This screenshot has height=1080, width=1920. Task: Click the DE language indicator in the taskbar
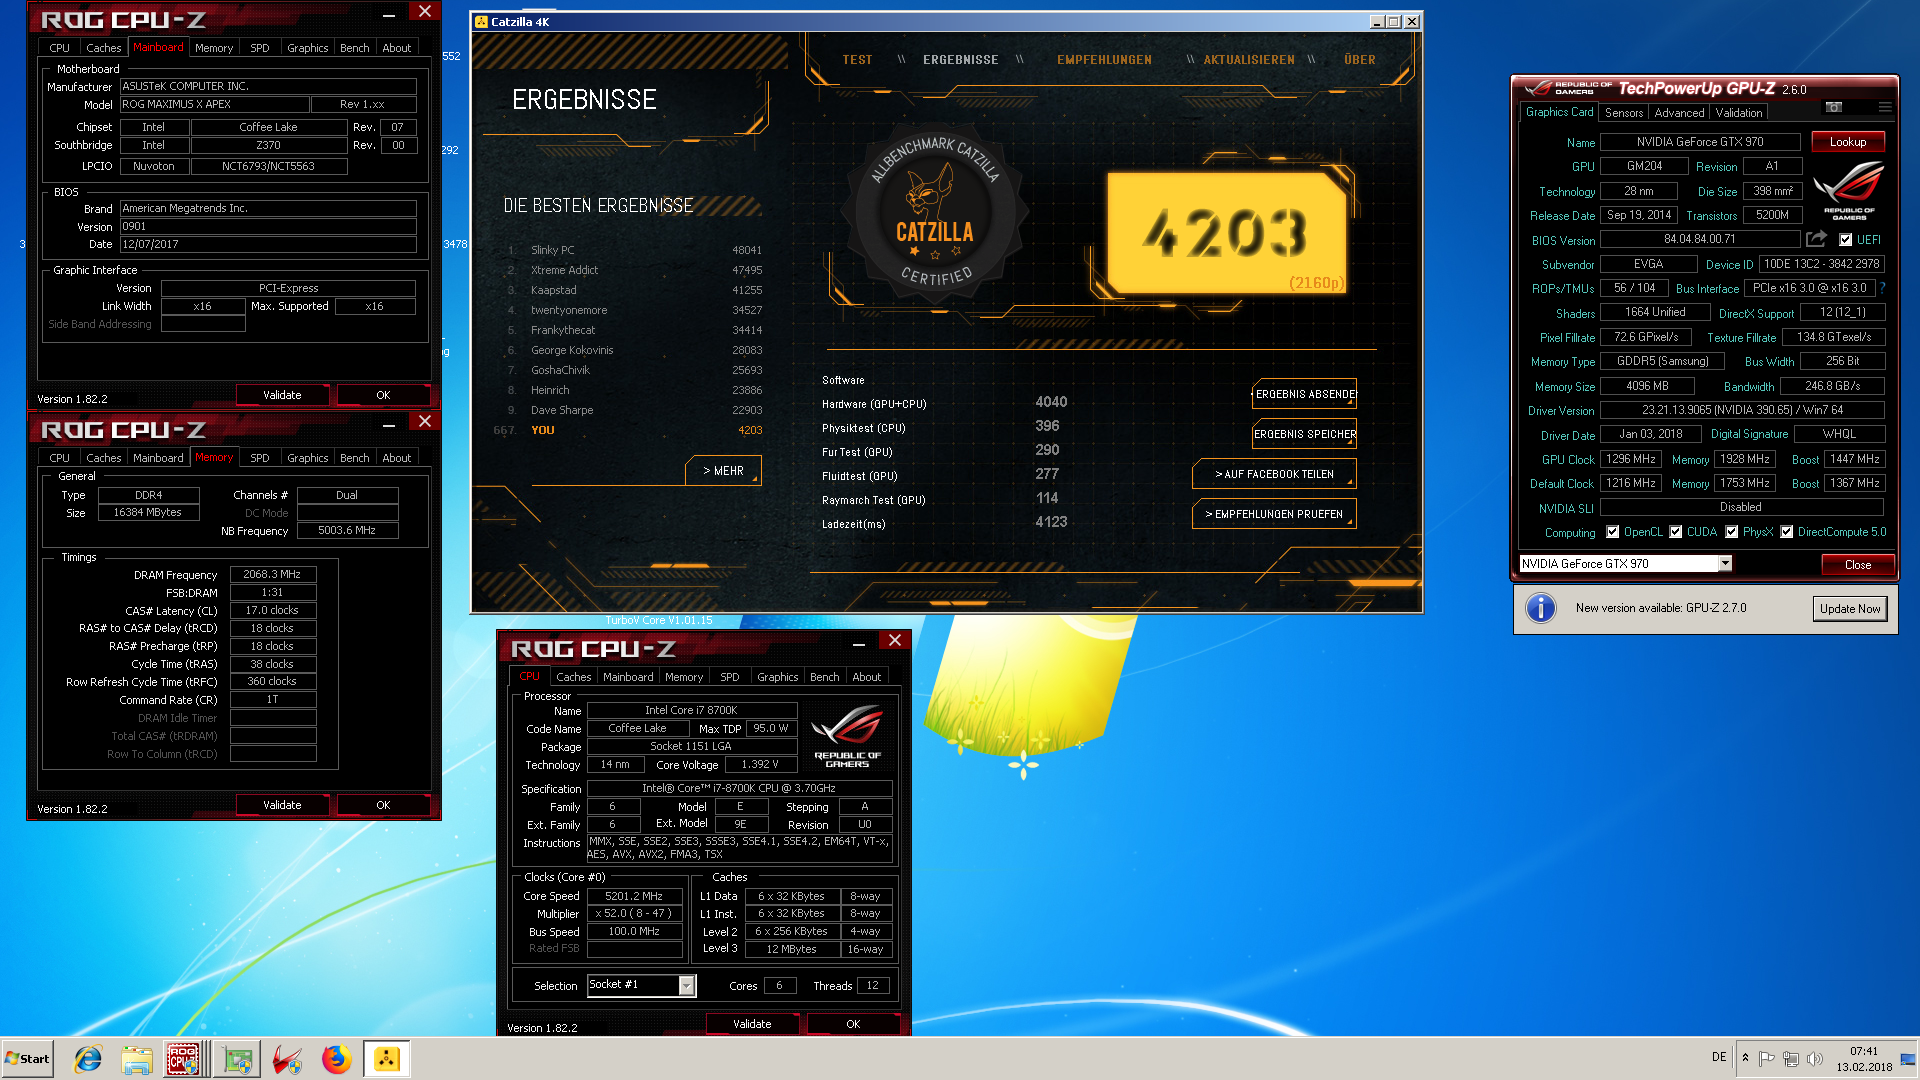click(x=1719, y=1057)
